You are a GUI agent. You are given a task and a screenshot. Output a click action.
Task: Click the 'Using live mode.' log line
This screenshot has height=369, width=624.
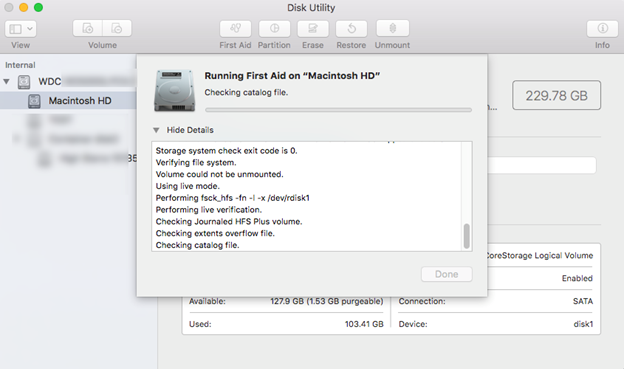[187, 186]
